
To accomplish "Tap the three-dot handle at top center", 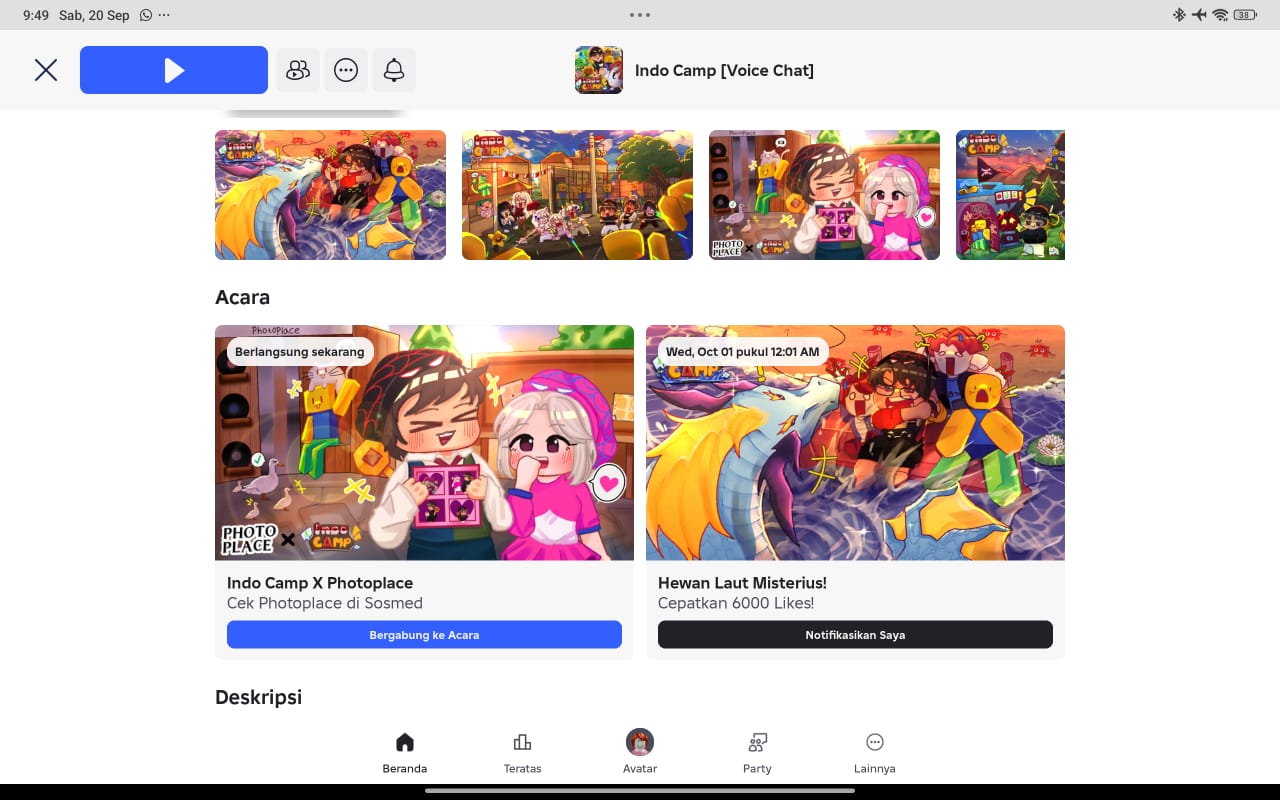I will (640, 15).
